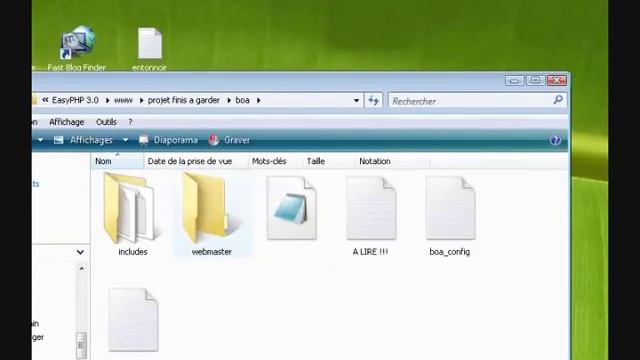Image resolution: width=640 pixels, height=360 pixels.
Task: Click the includes label text
Action: [x=133, y=252]
